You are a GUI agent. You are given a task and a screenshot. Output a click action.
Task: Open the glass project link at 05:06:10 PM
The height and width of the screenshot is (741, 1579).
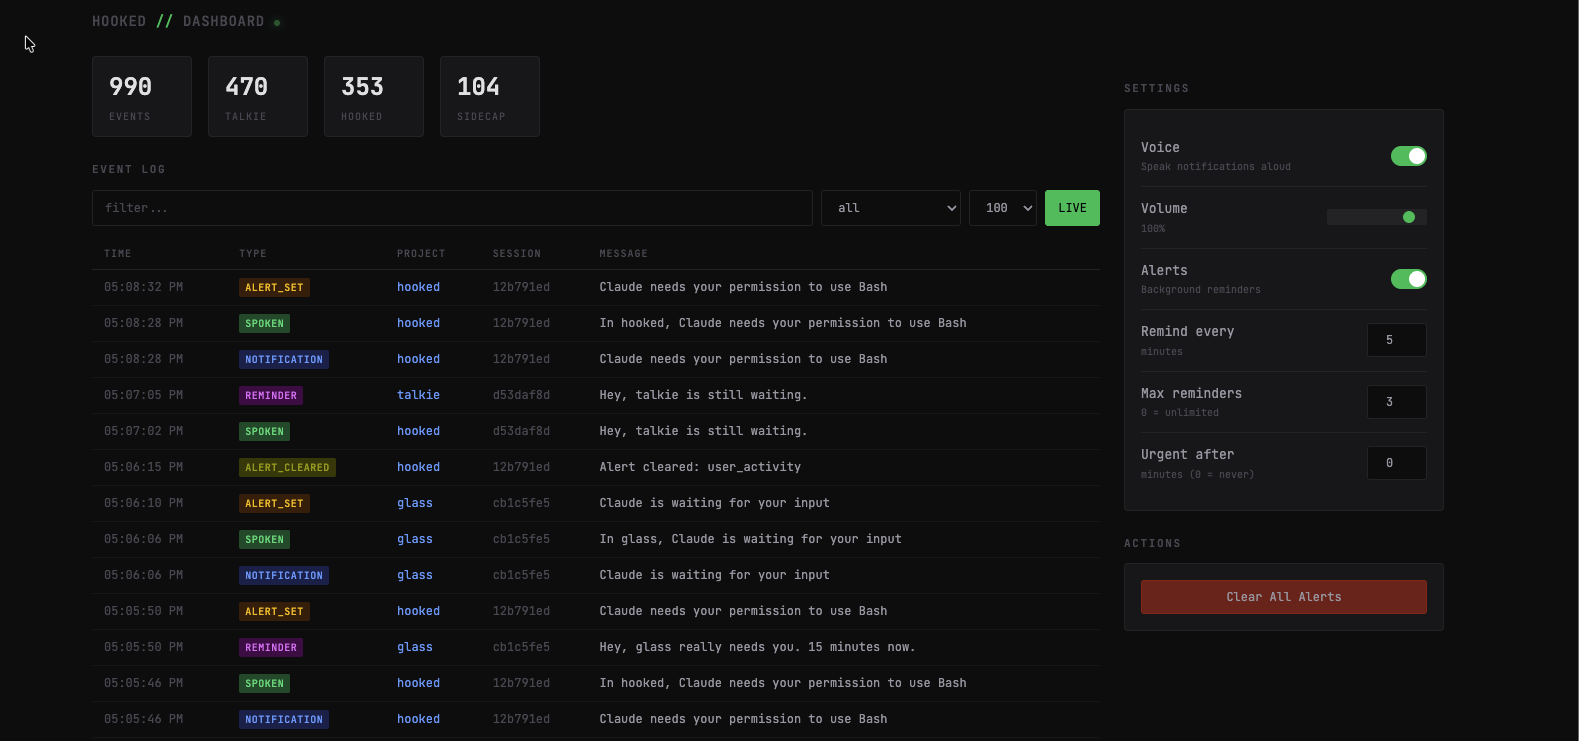(415, 503)
